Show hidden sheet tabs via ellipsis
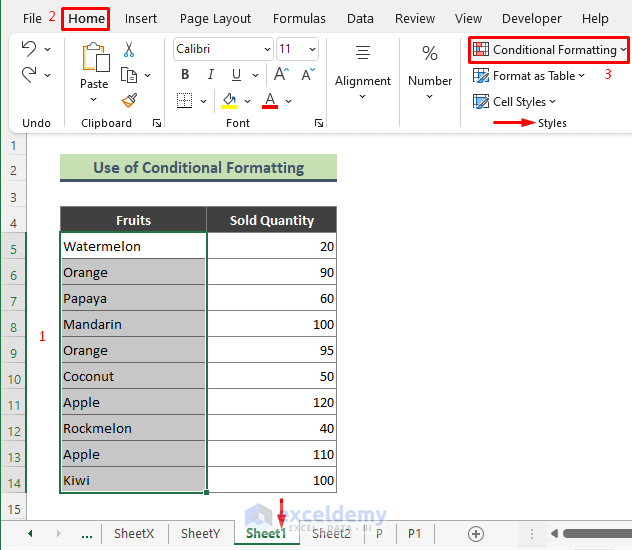 [x=87, y=534]
